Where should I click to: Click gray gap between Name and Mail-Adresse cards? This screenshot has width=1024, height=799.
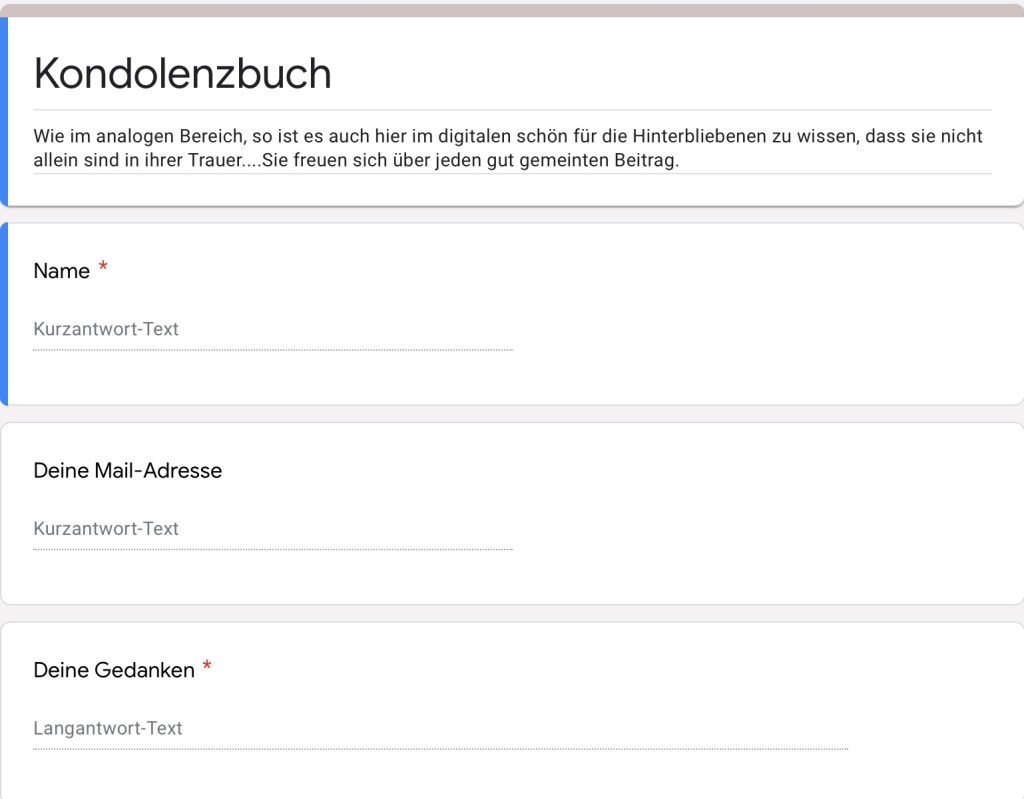pos(512,414)
